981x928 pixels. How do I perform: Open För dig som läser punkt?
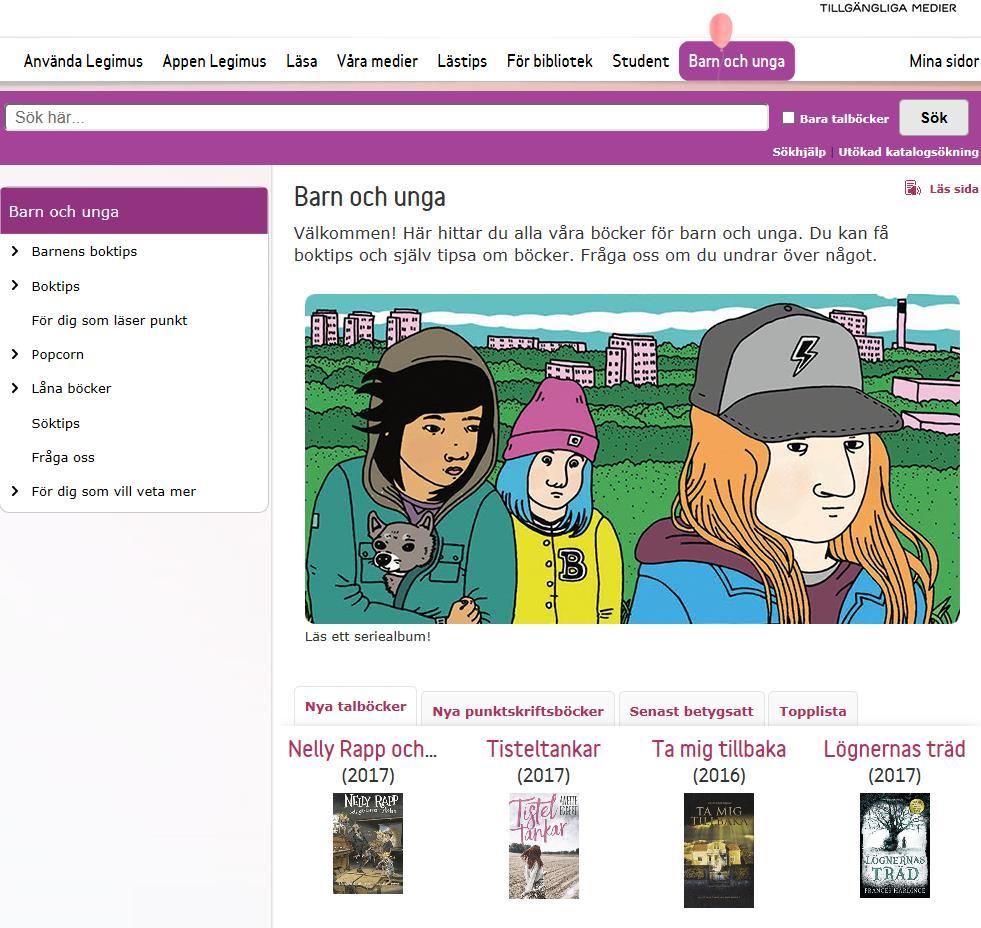pyautogui.click(x=109, y=320)
